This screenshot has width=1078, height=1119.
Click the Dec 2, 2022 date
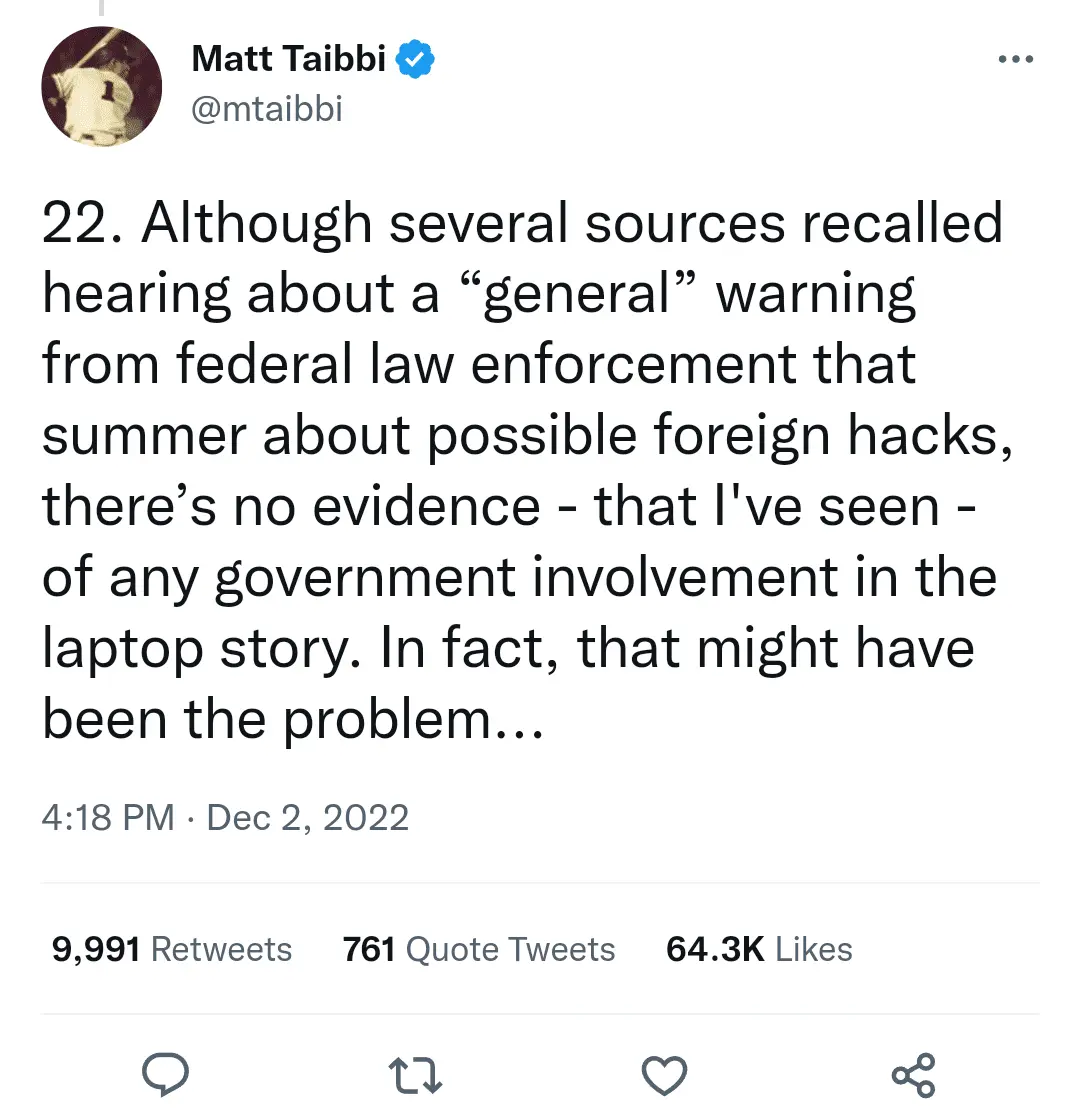(x=308, y=817)
